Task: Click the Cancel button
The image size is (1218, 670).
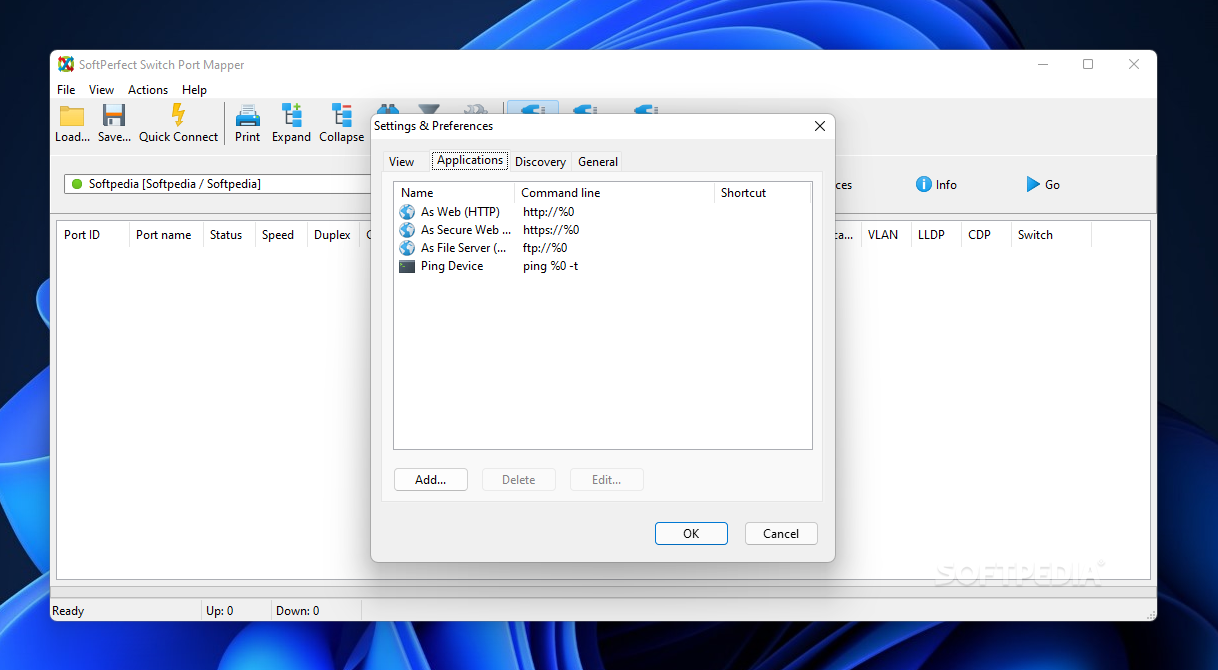Action: pos(781,533)
